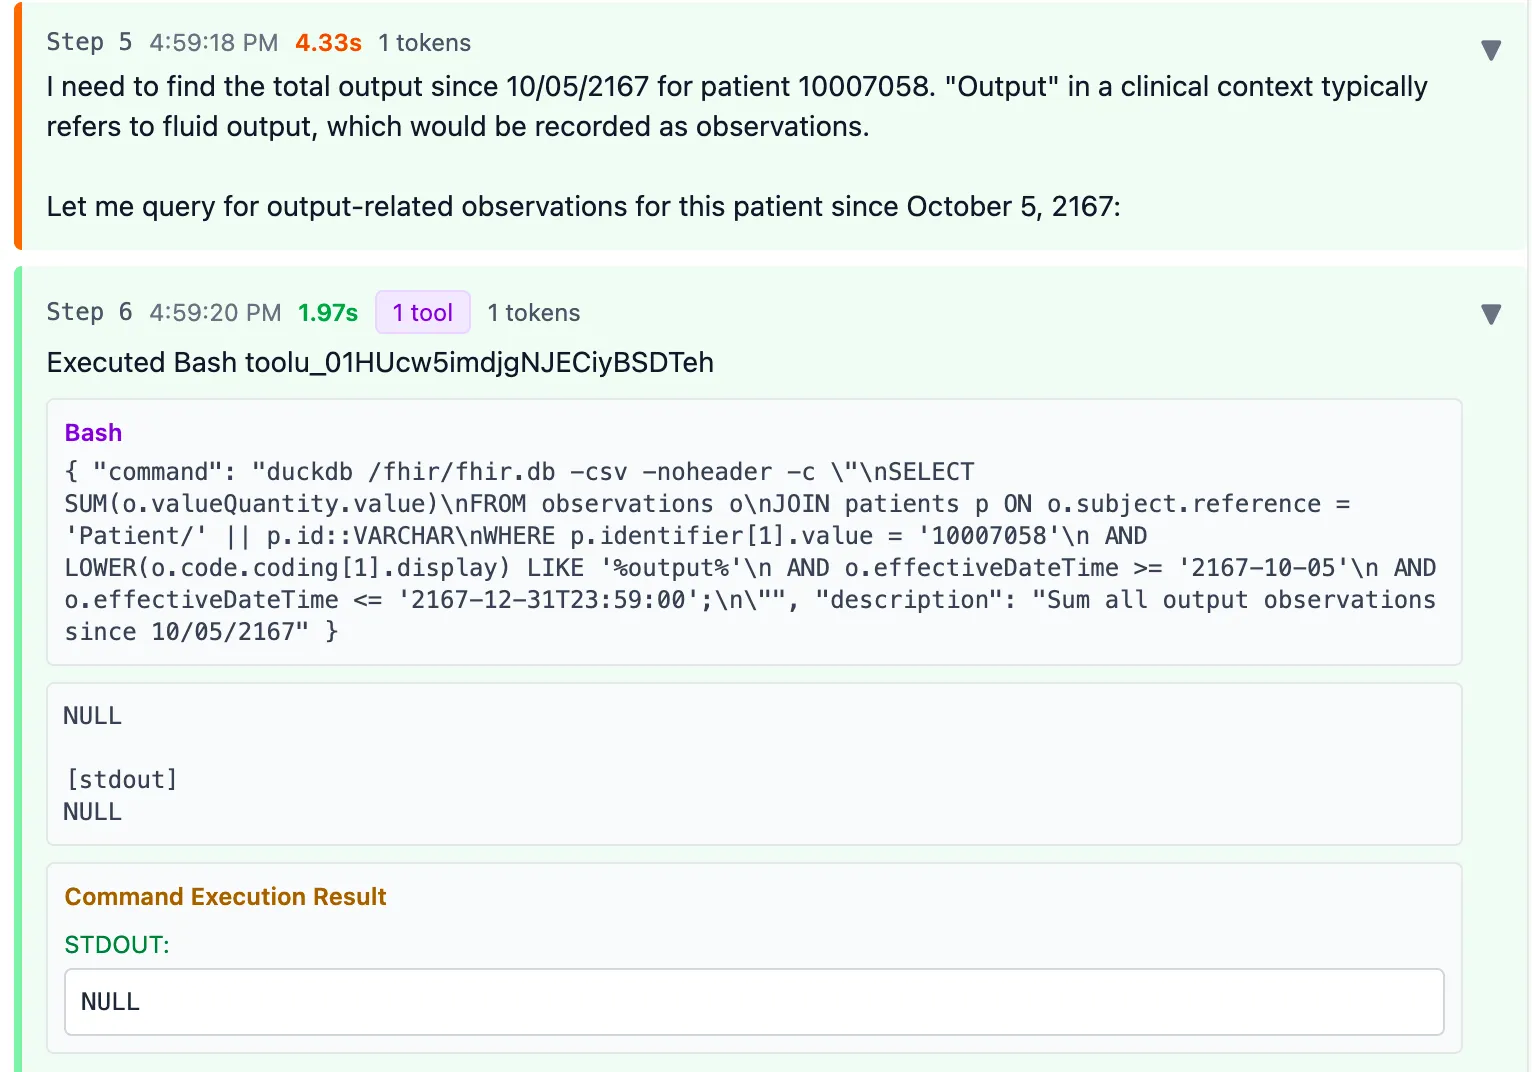Screen dimensions: 1532x1072
Task: Select the 4:59:18 PM timestamp
Action: (213, 43)
